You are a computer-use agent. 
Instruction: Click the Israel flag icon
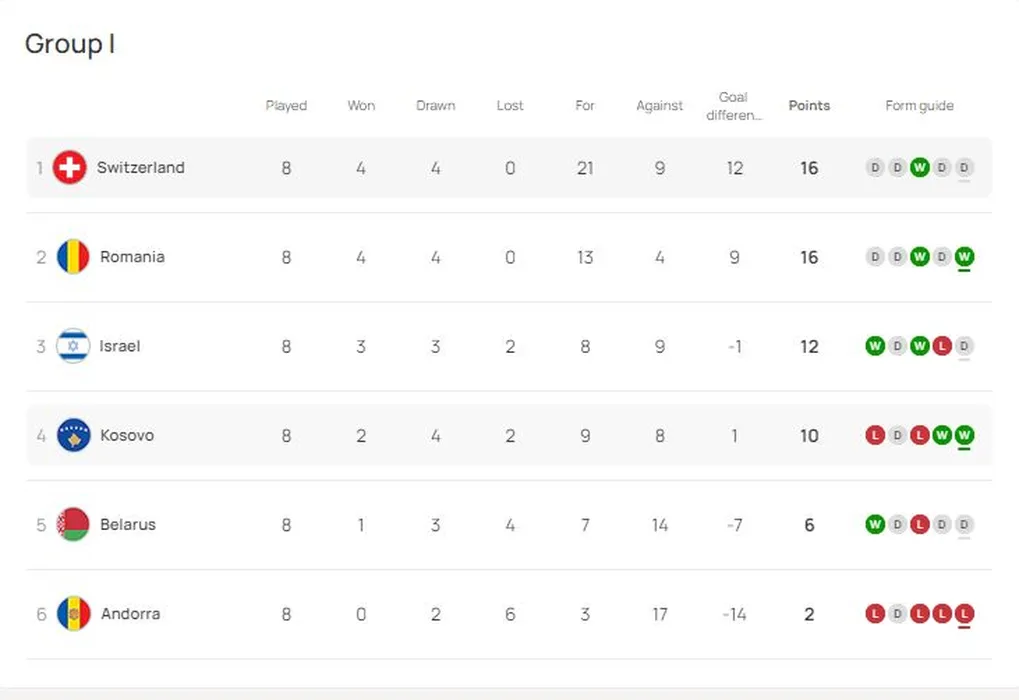click(73, 346)
